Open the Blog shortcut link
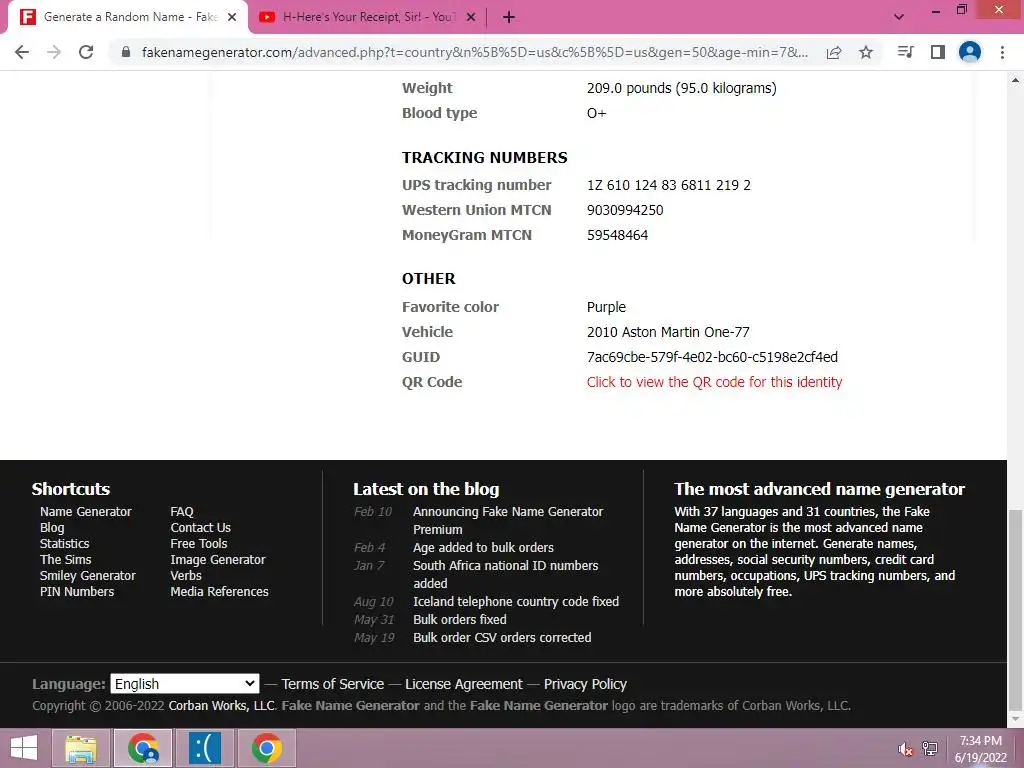Viewport: 1024px width, 768px height. pyautogui.click(x=52, y=528)
